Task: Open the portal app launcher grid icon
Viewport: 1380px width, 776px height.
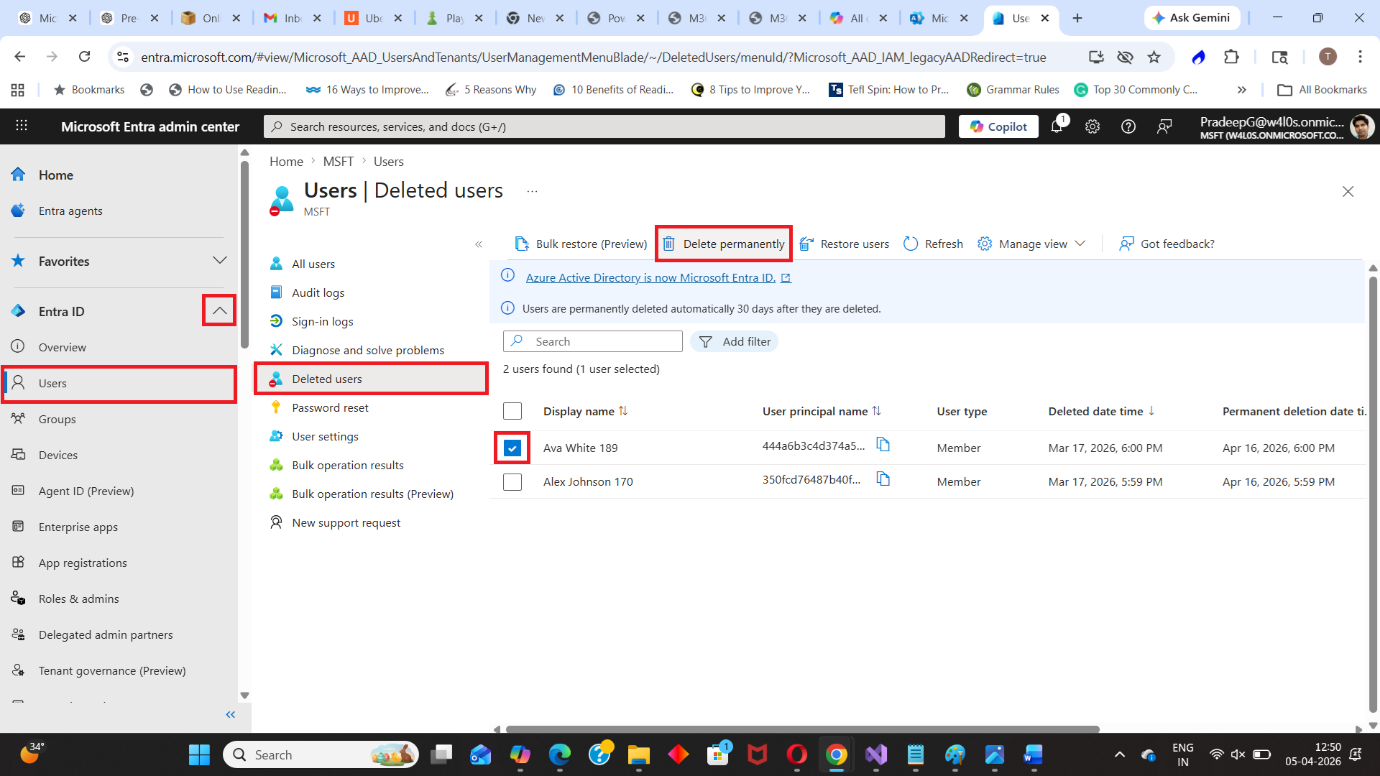Action: pos(21,127)
